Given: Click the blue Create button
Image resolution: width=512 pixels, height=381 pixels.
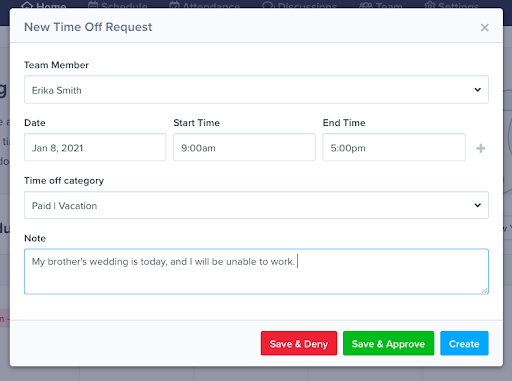Looking at the screenshot, I should [464, 343].
